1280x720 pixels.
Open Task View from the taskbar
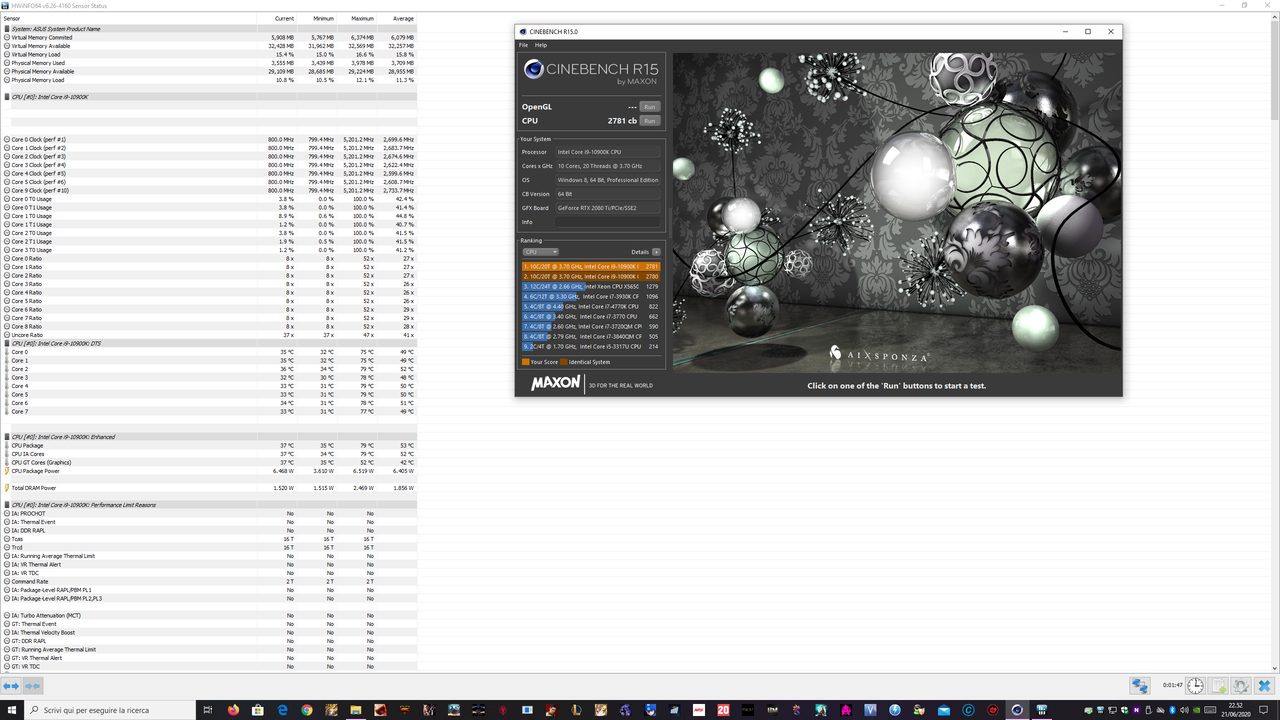pos(206,710)
